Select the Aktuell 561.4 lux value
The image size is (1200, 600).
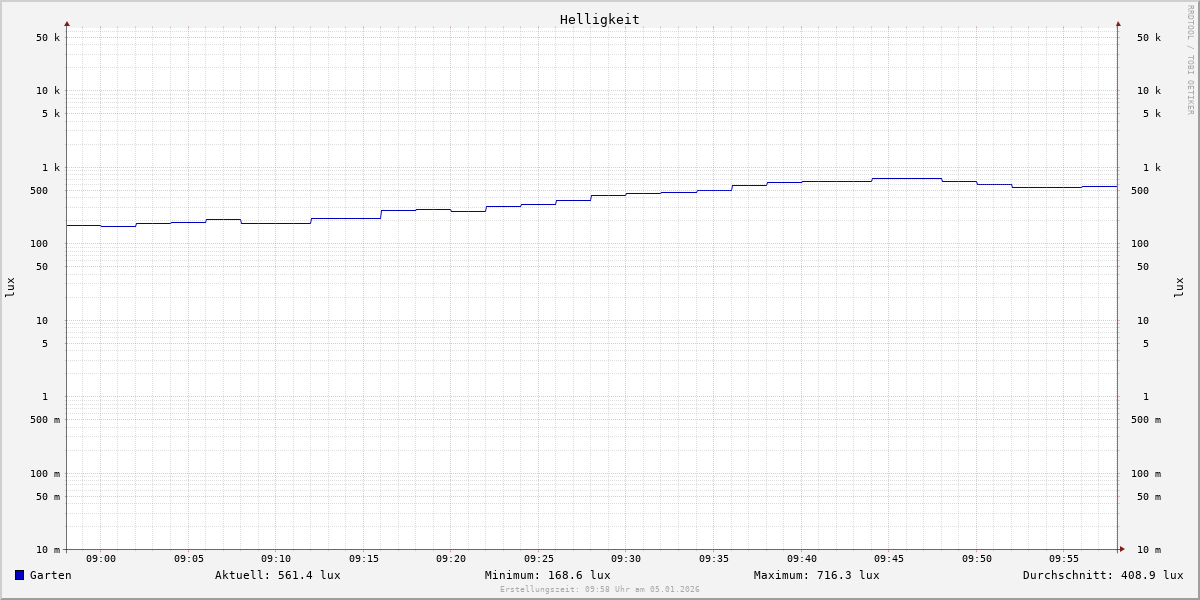point(277,575)
